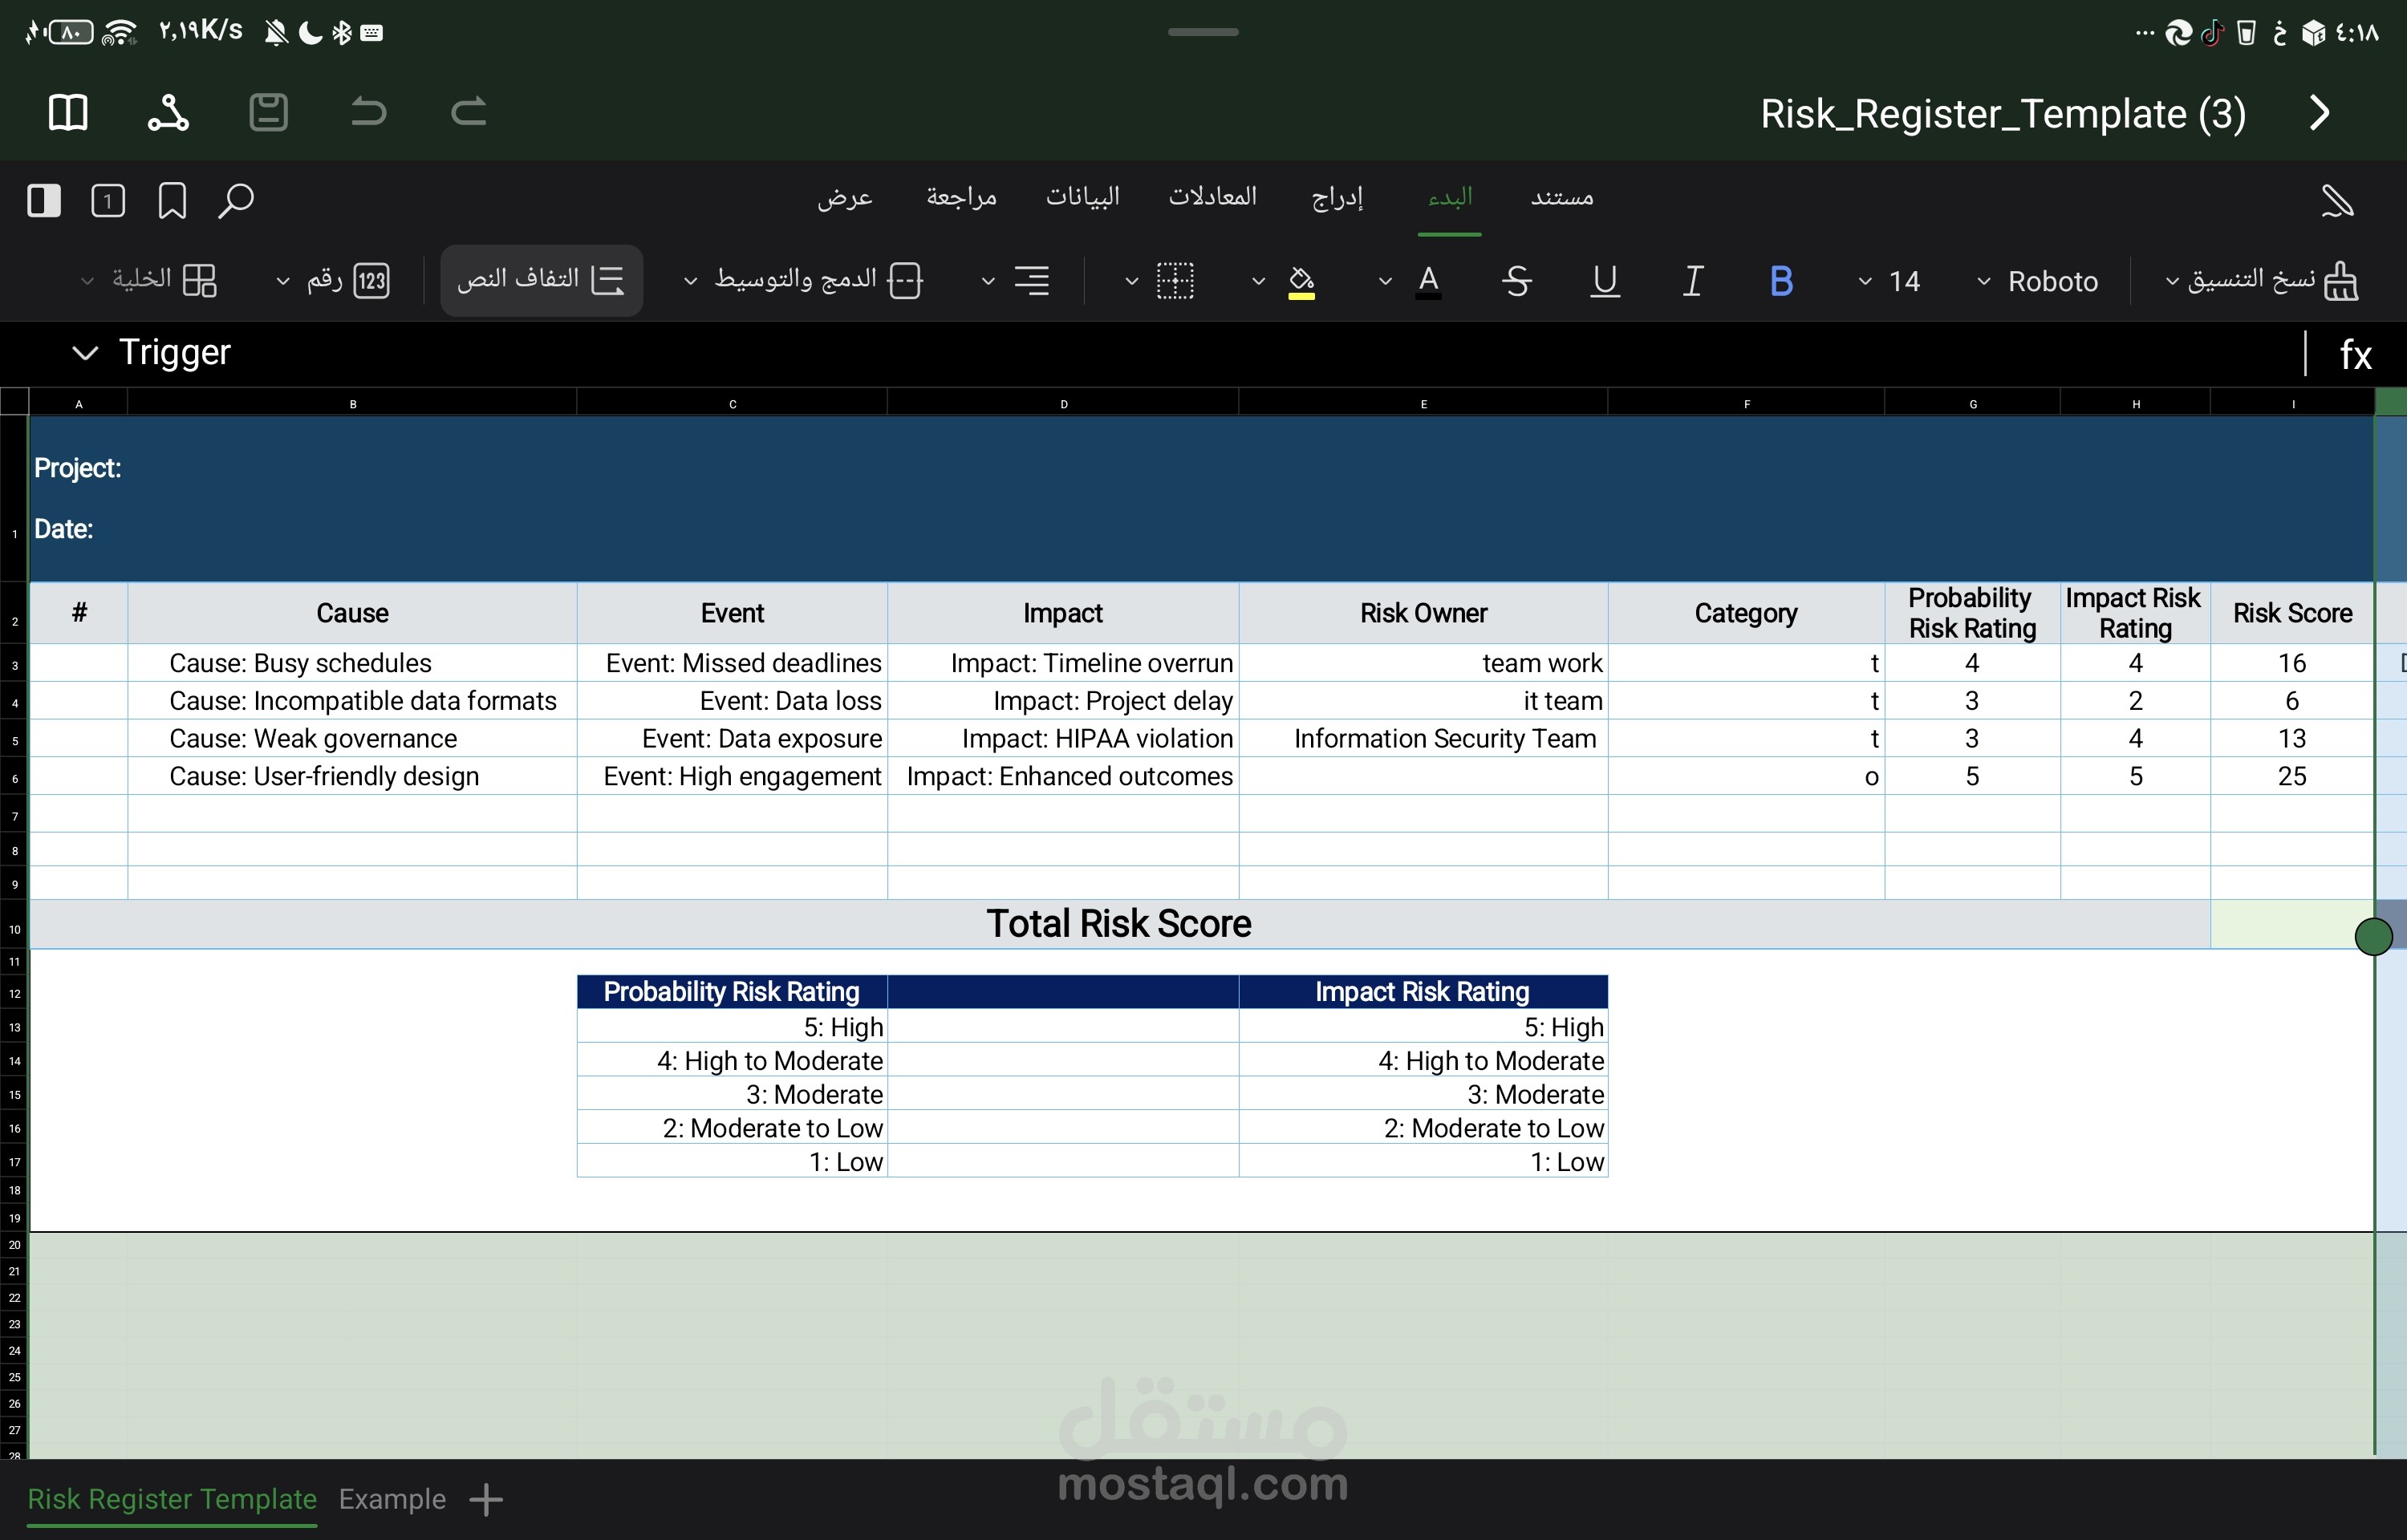Expand merge and center dropdown arrow
The image size is (2407, 1540).
pos(690,281)
